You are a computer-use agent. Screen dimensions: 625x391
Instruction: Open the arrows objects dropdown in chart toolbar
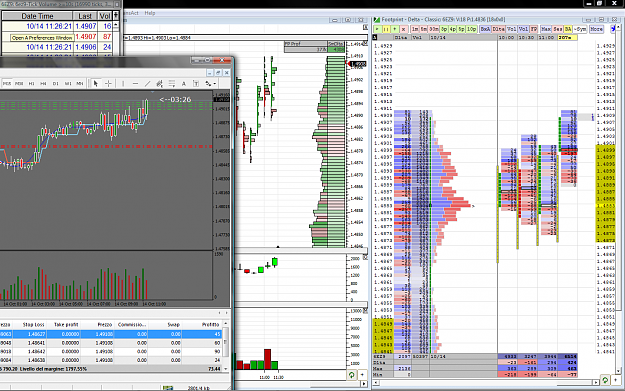(x=210, y=83)
